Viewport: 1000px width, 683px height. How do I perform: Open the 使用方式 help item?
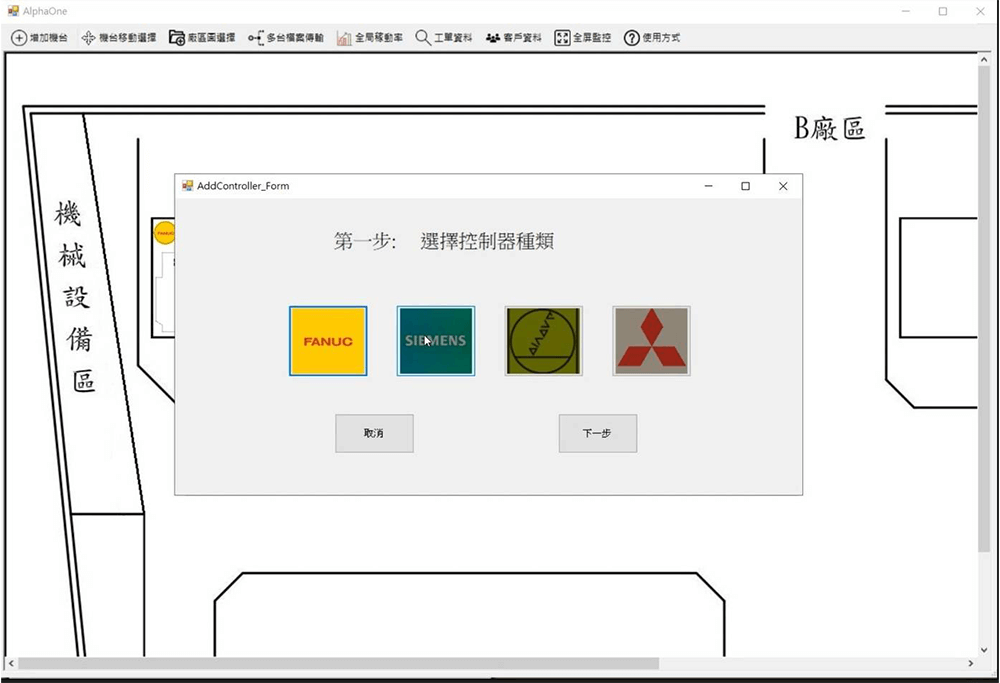[652, 38]
